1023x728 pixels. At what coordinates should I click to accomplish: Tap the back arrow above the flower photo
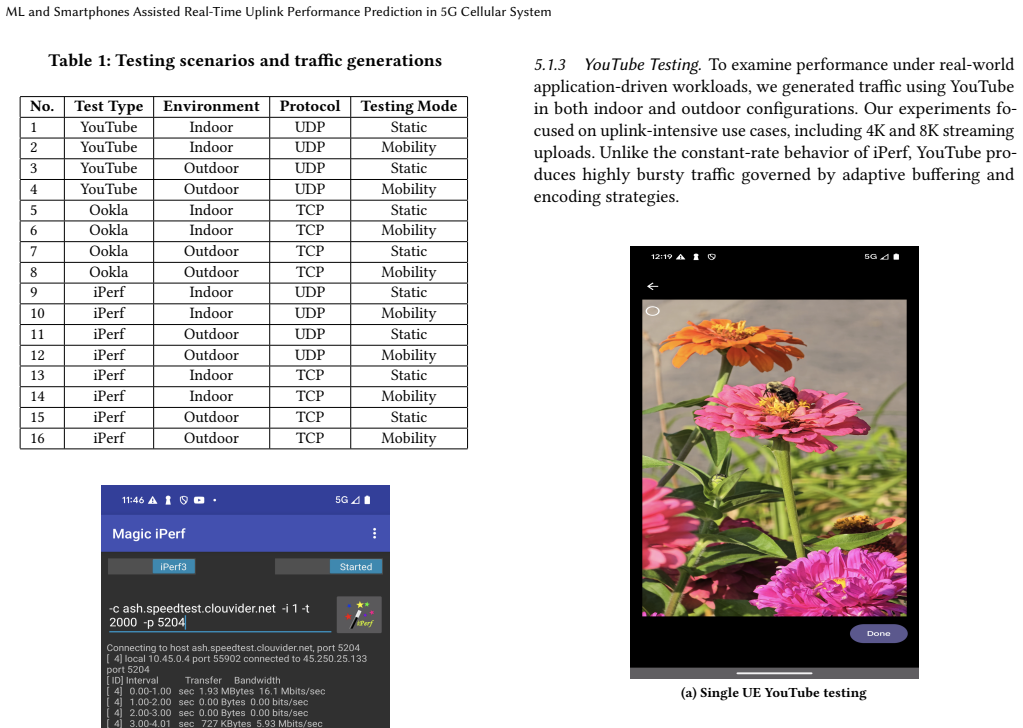coord(652,286)
